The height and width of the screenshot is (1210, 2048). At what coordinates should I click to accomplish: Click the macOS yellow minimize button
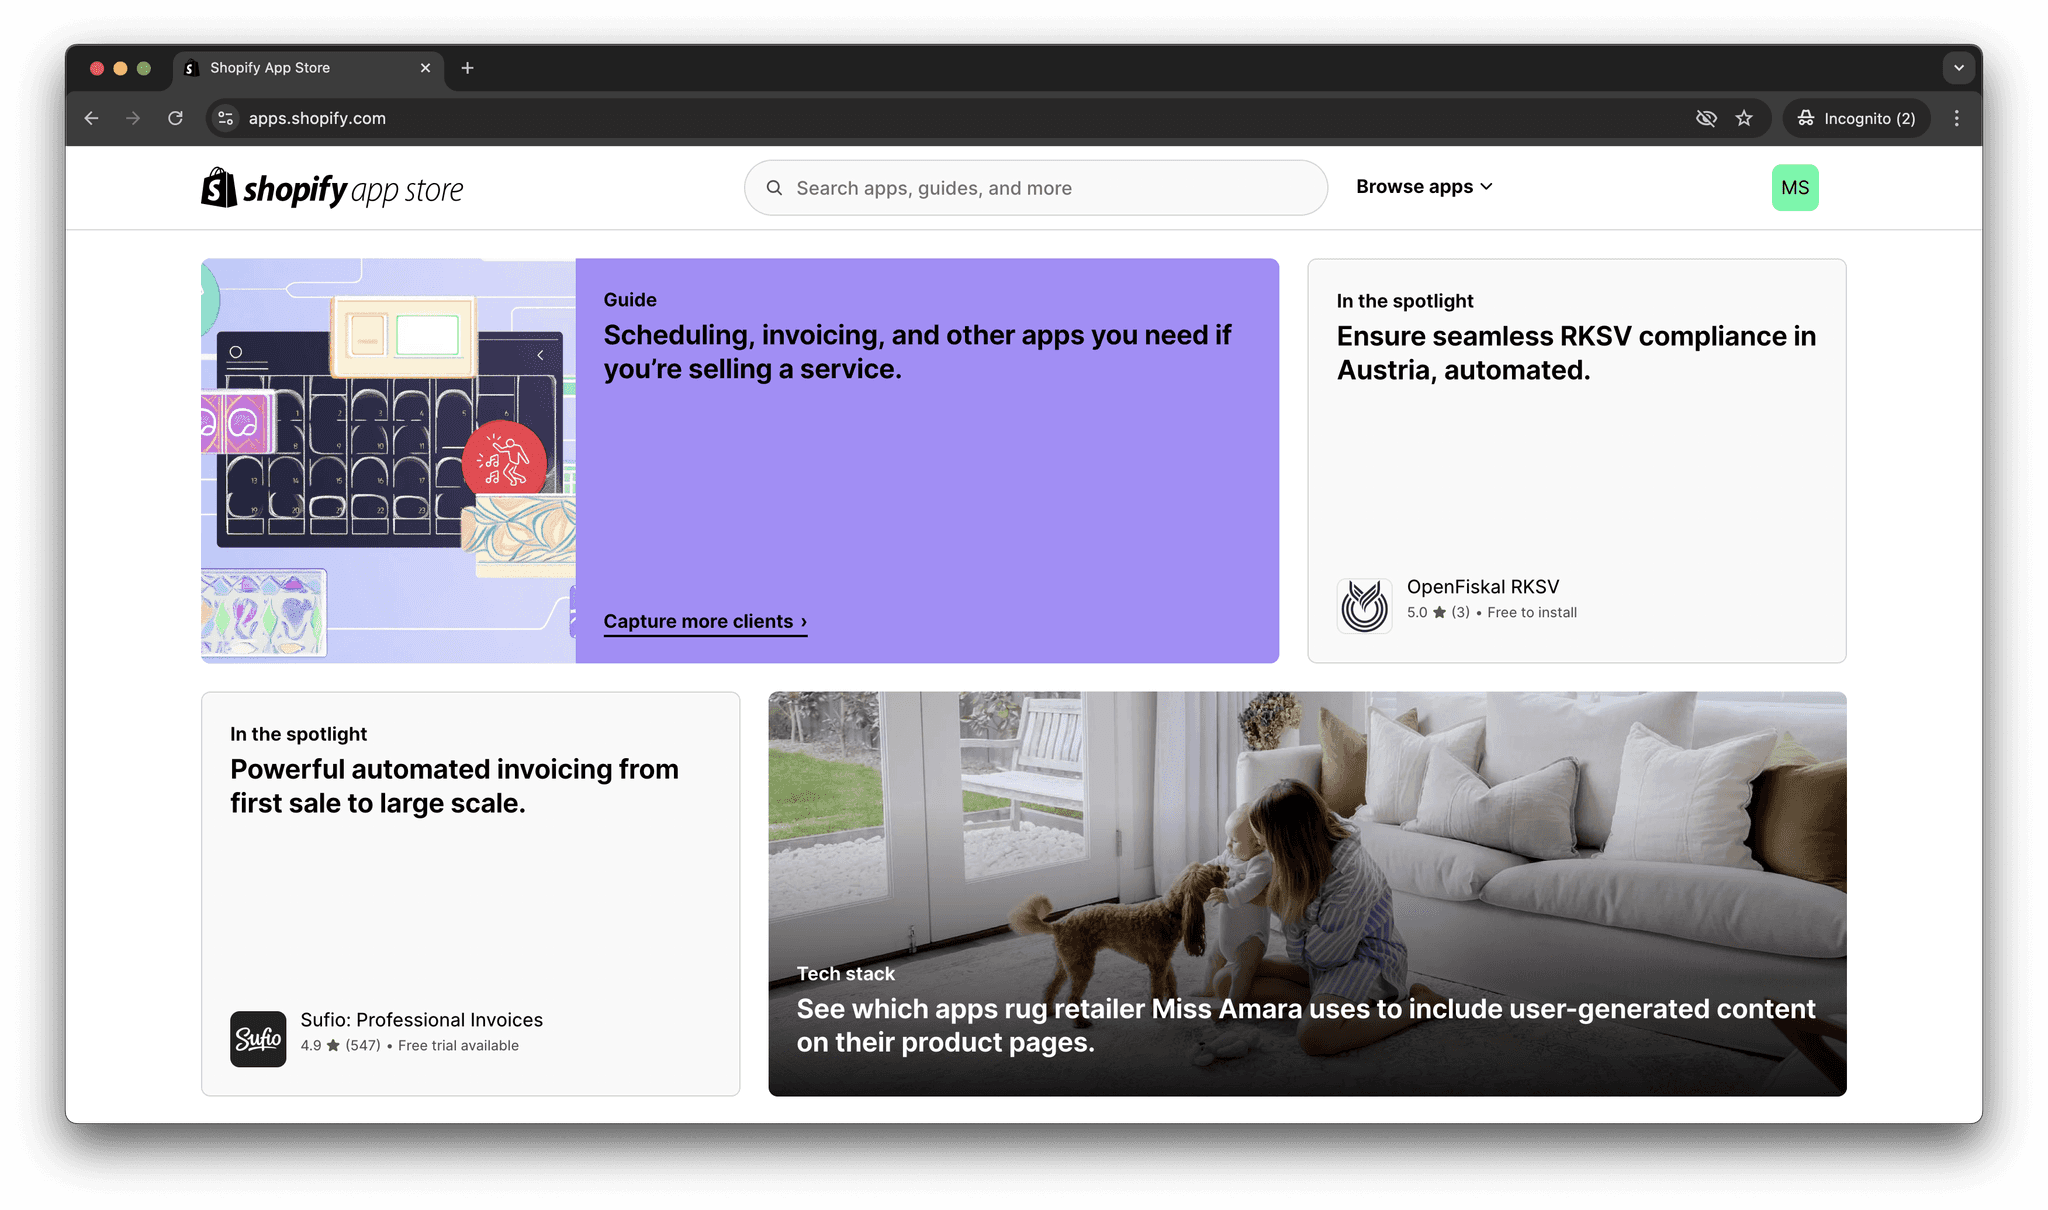120,68
